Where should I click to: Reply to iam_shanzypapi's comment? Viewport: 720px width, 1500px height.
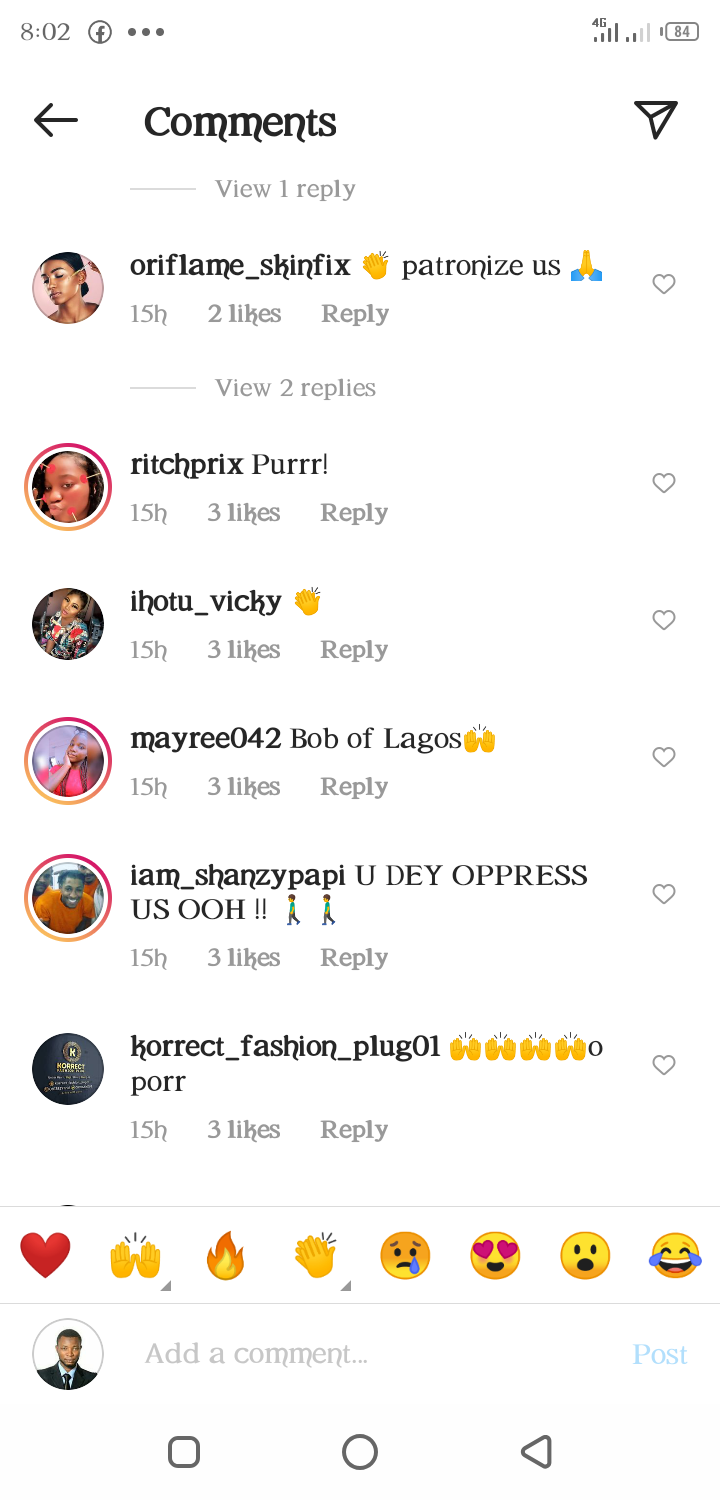point(354,958)
